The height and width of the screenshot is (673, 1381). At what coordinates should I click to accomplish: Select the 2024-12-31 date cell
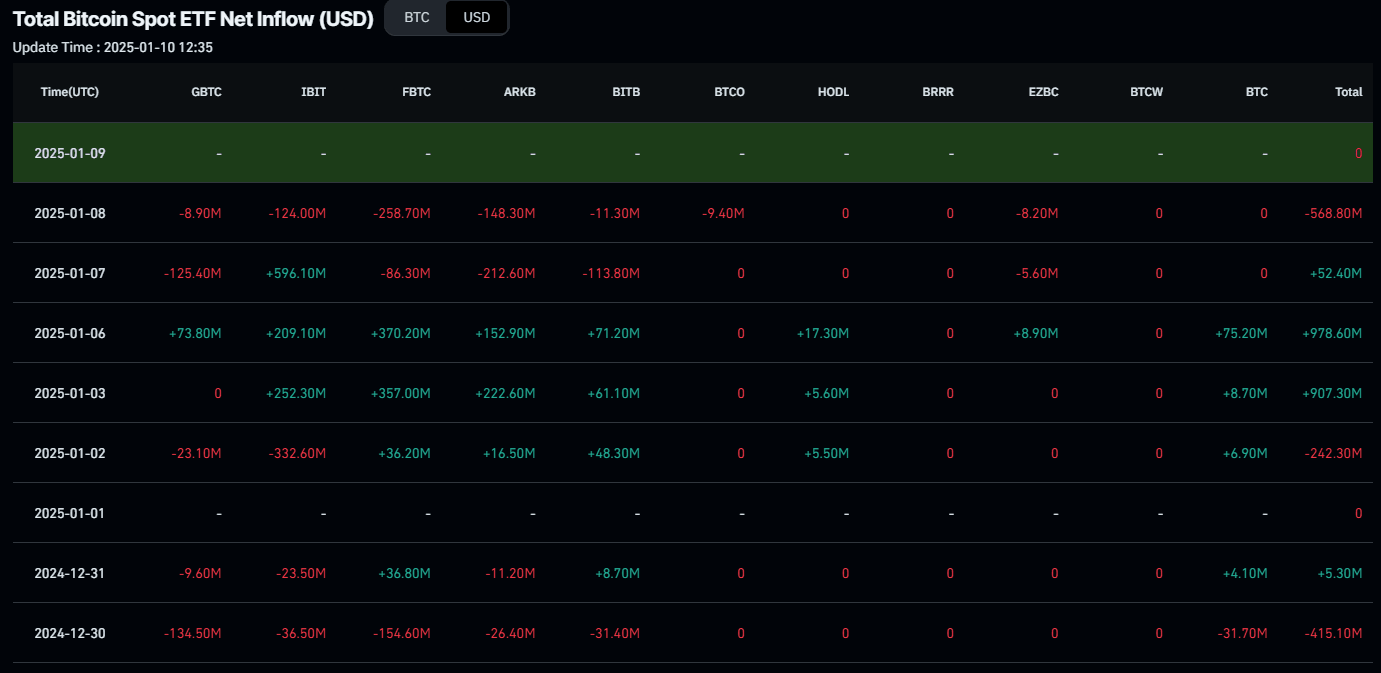pyautogui.click(x=70, y=573)
